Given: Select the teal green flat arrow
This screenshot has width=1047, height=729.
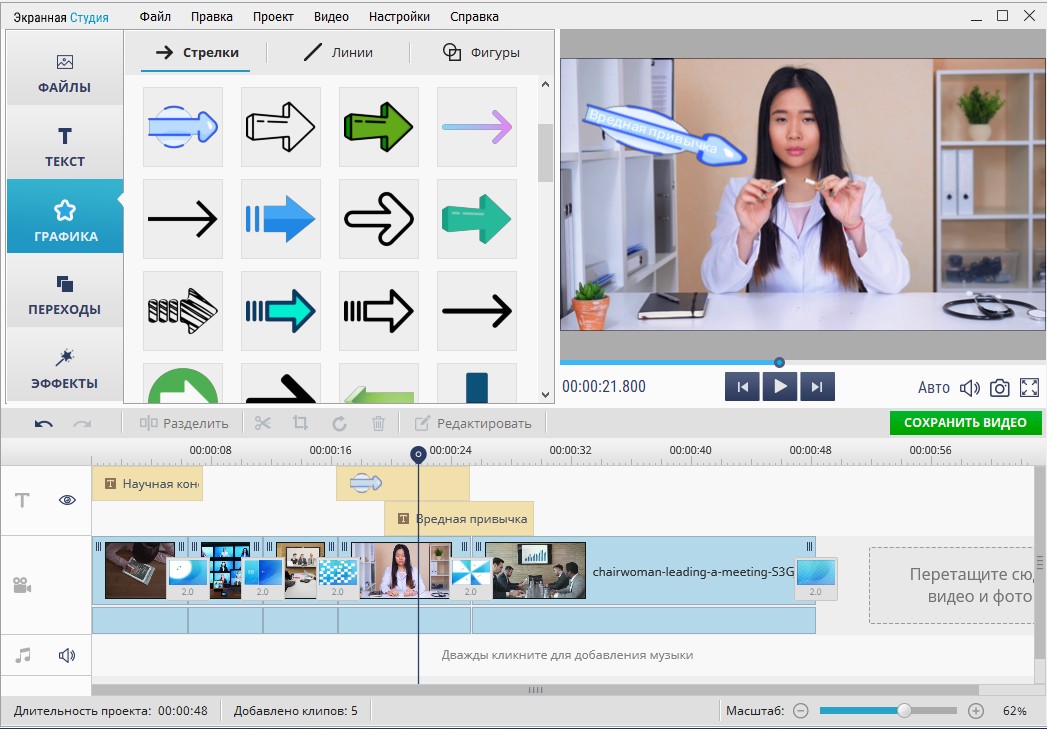Looking at the screenshot, I should (x=477, y=218).
